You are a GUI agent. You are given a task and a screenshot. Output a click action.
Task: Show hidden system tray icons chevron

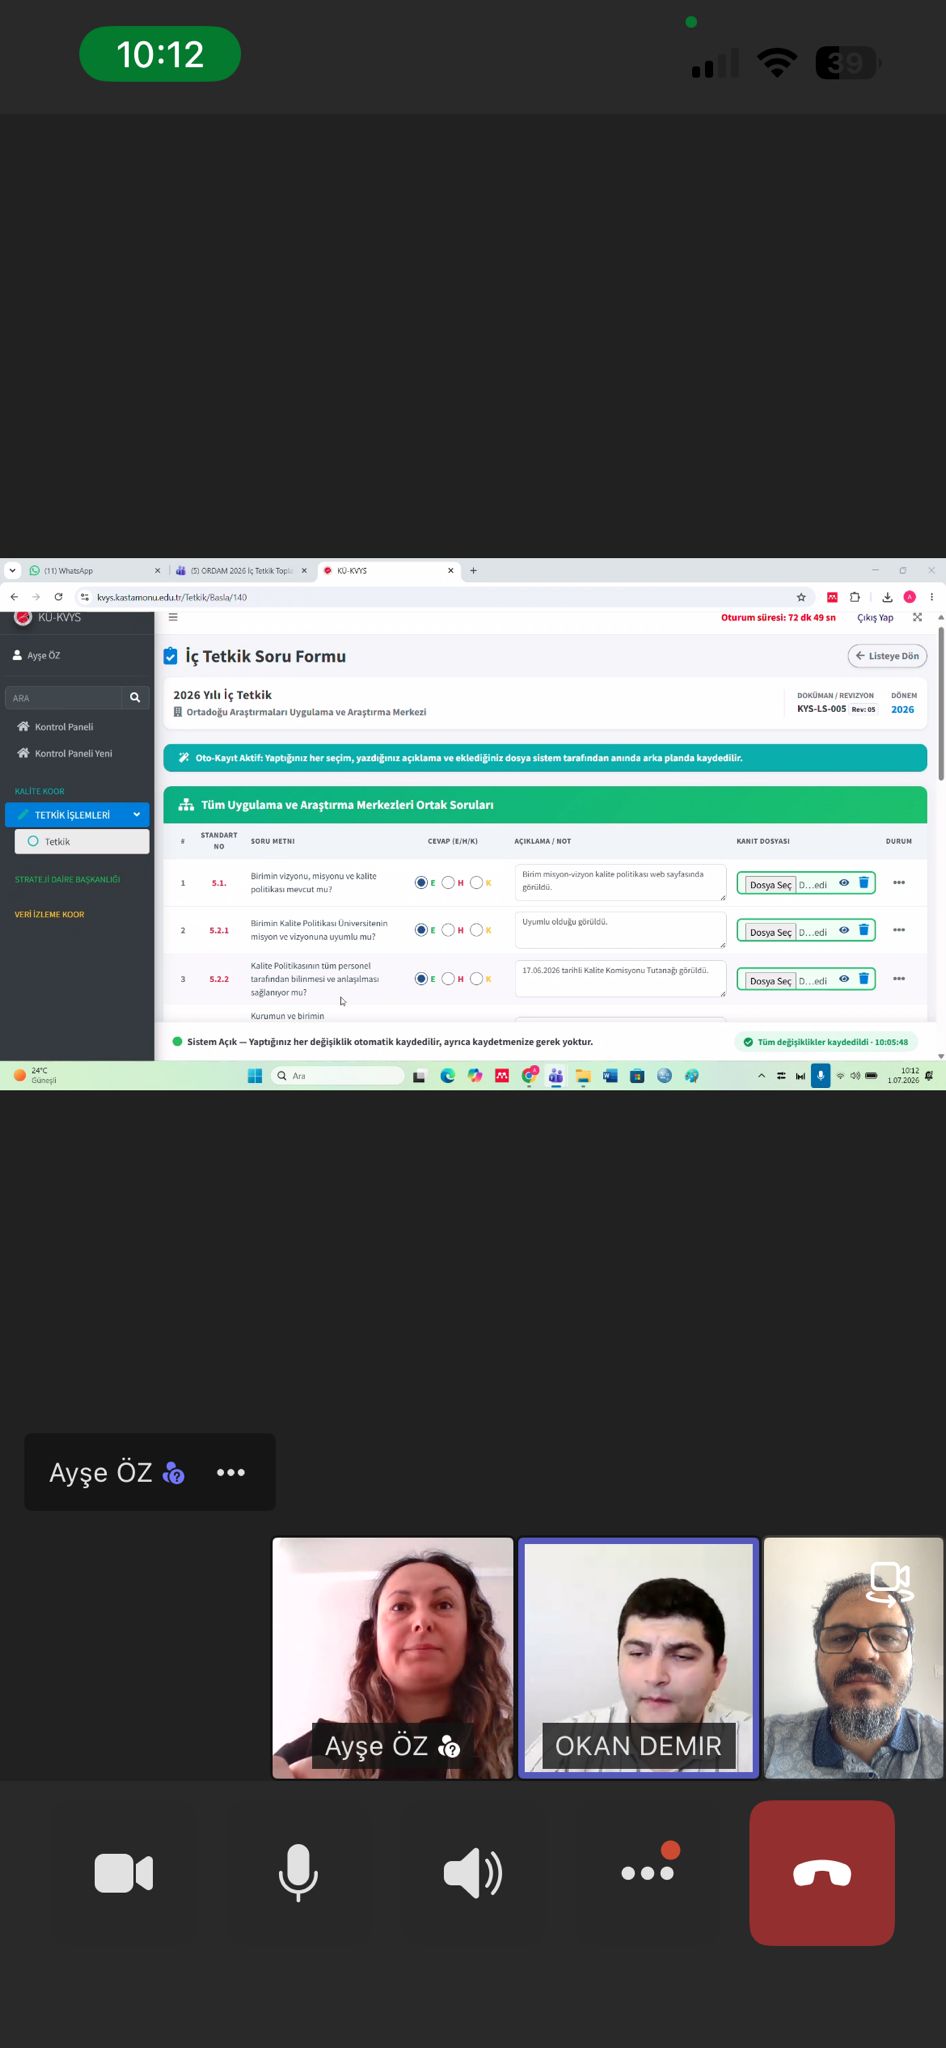pyautogui.click(x=762, y=1076)
